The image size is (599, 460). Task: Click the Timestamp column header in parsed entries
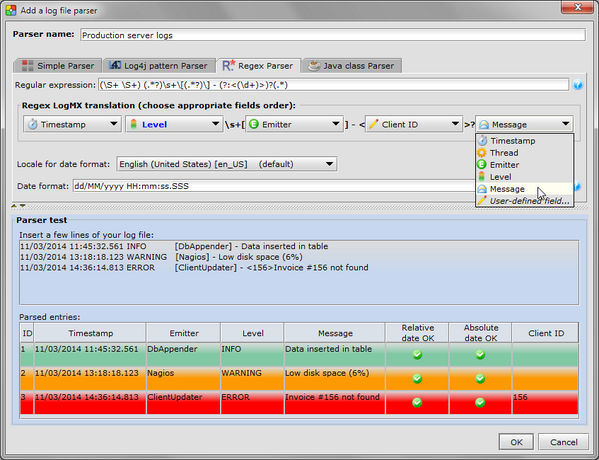[x=91, y=333]
